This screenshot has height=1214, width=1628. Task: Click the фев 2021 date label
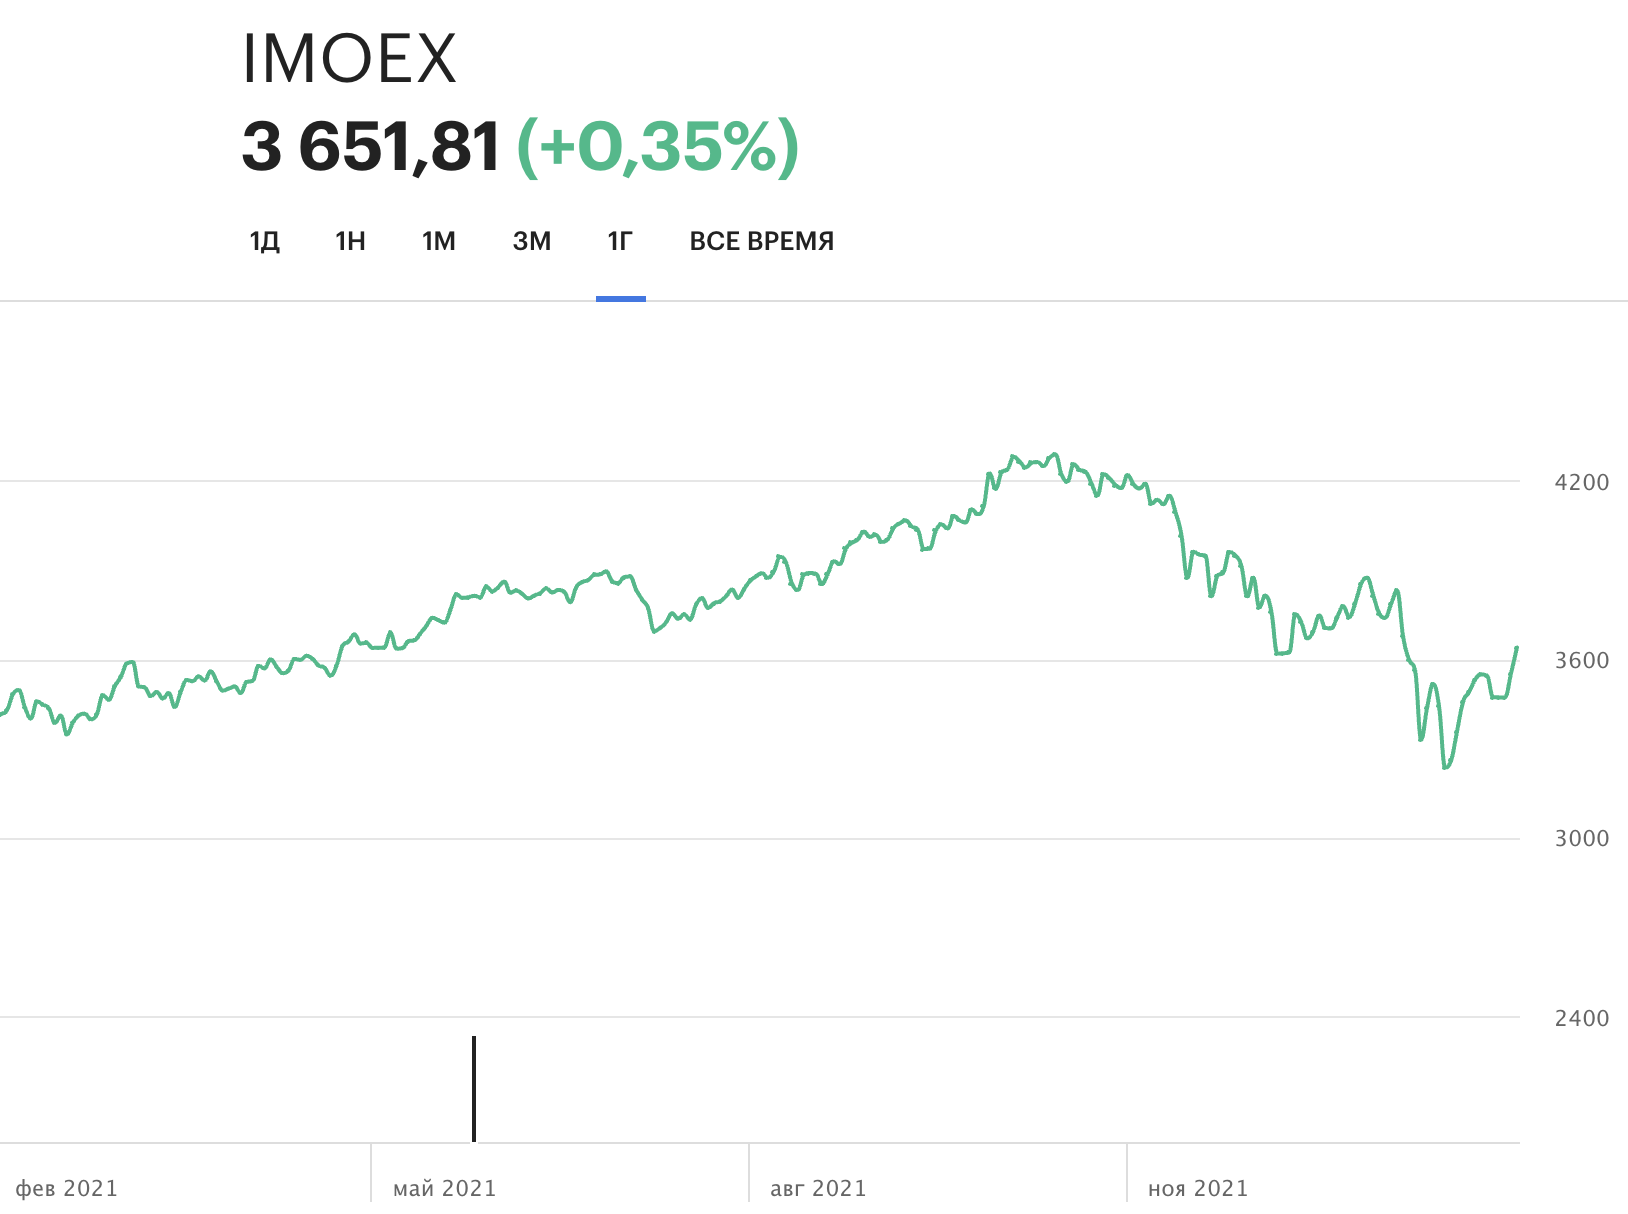pos(67,1188)
